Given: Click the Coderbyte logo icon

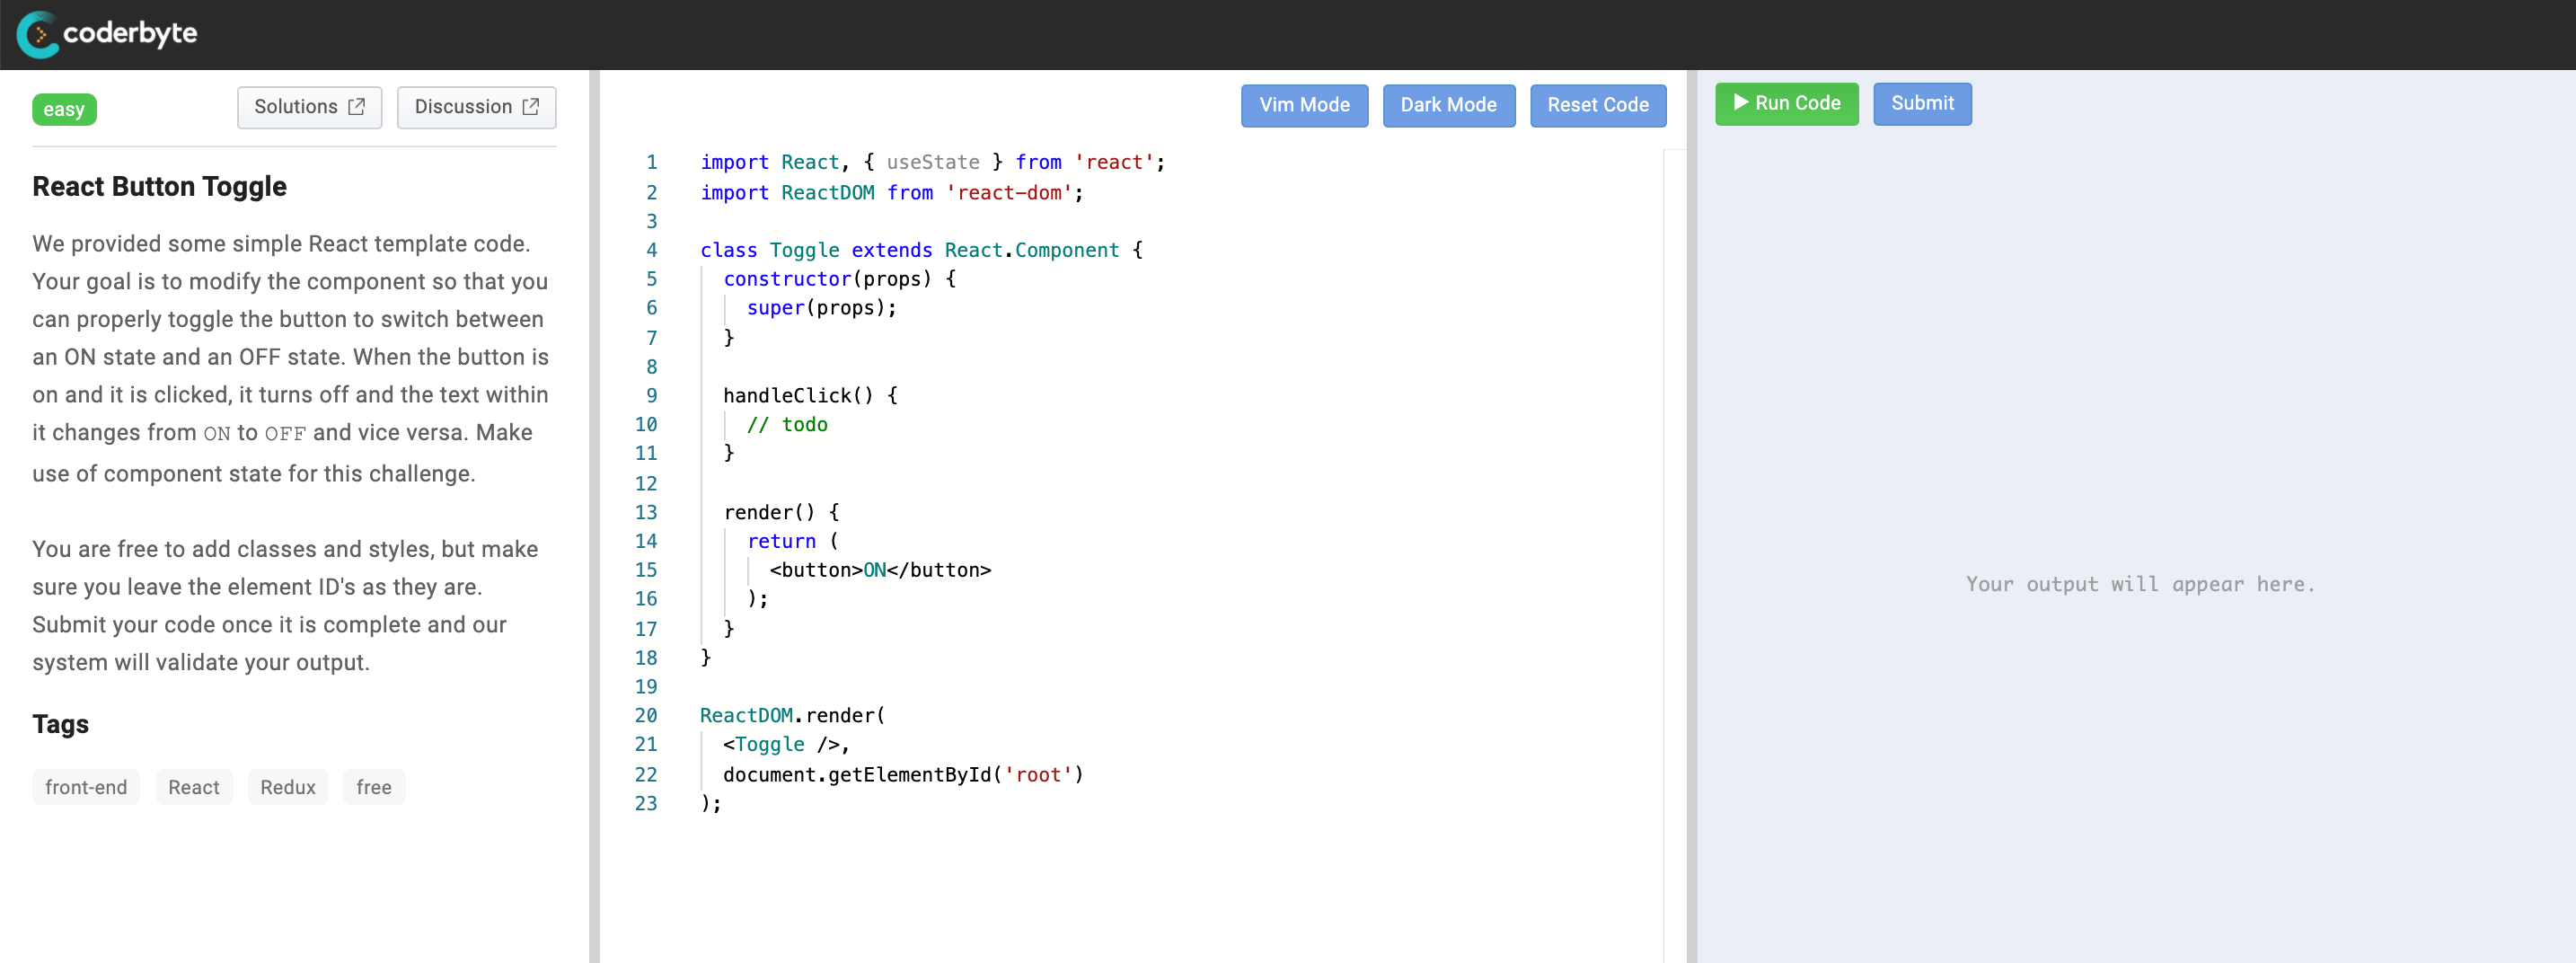Looking at the screenshot, I should 39,33.
